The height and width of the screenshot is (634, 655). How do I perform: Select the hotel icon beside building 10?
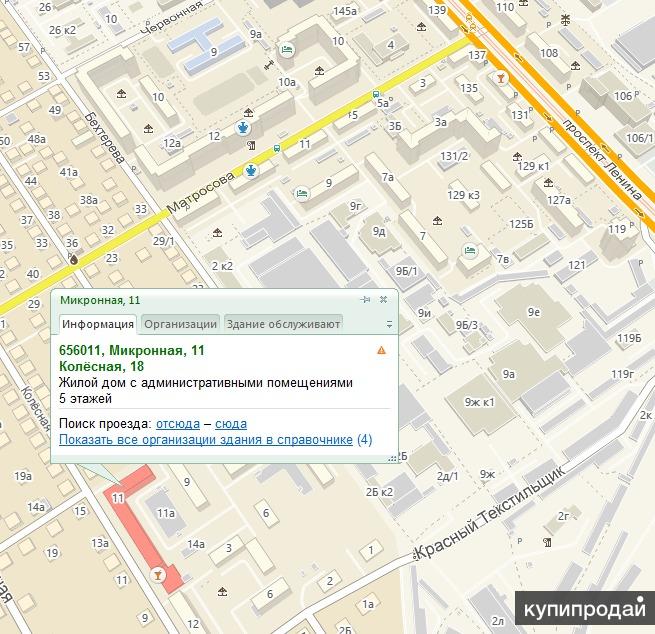(x=287, y=48)
